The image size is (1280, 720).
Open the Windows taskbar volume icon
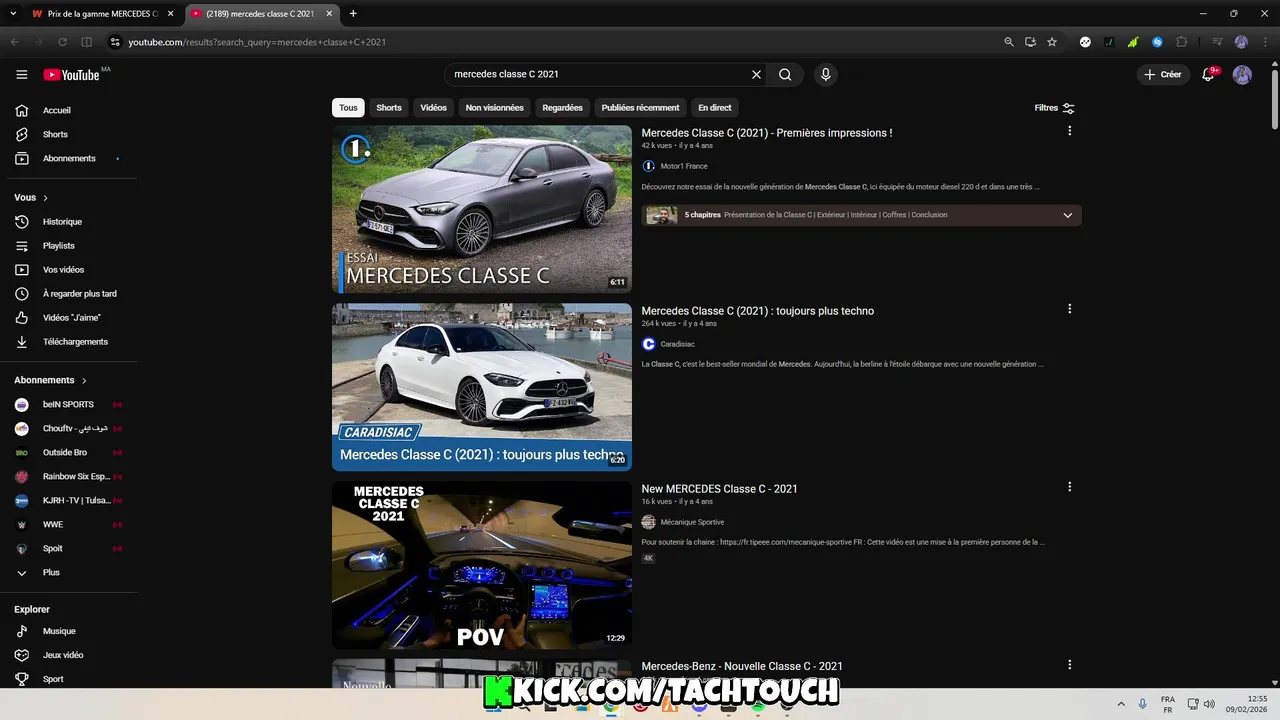tap(1208, 704)
